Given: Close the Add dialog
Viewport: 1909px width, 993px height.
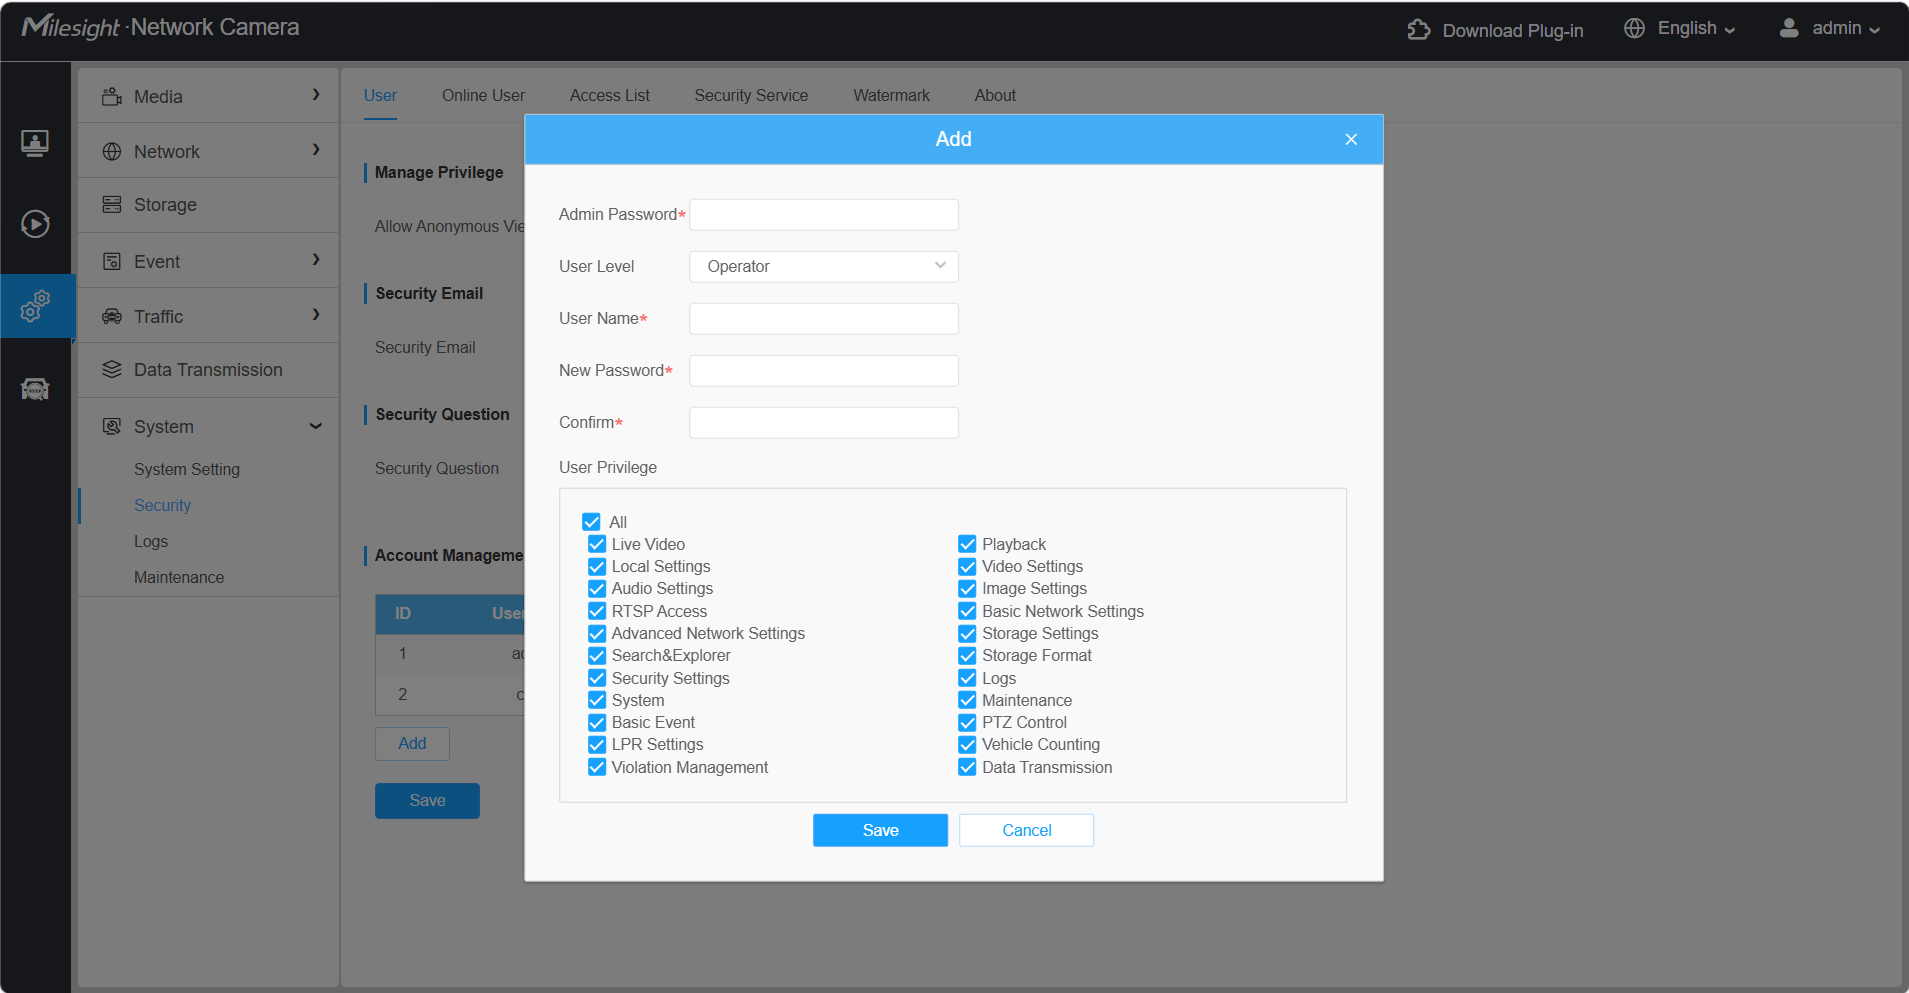Looking at the screenshot, I should 1351,139.
